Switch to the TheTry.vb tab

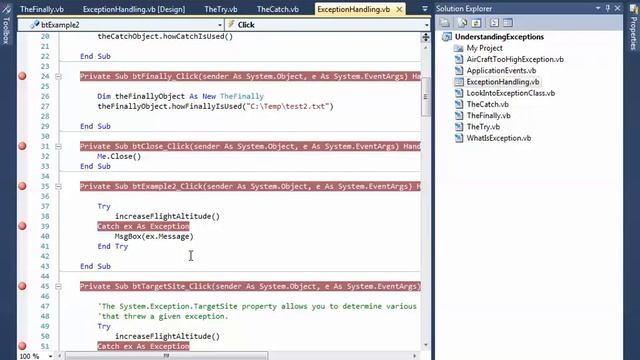(221, 9)
